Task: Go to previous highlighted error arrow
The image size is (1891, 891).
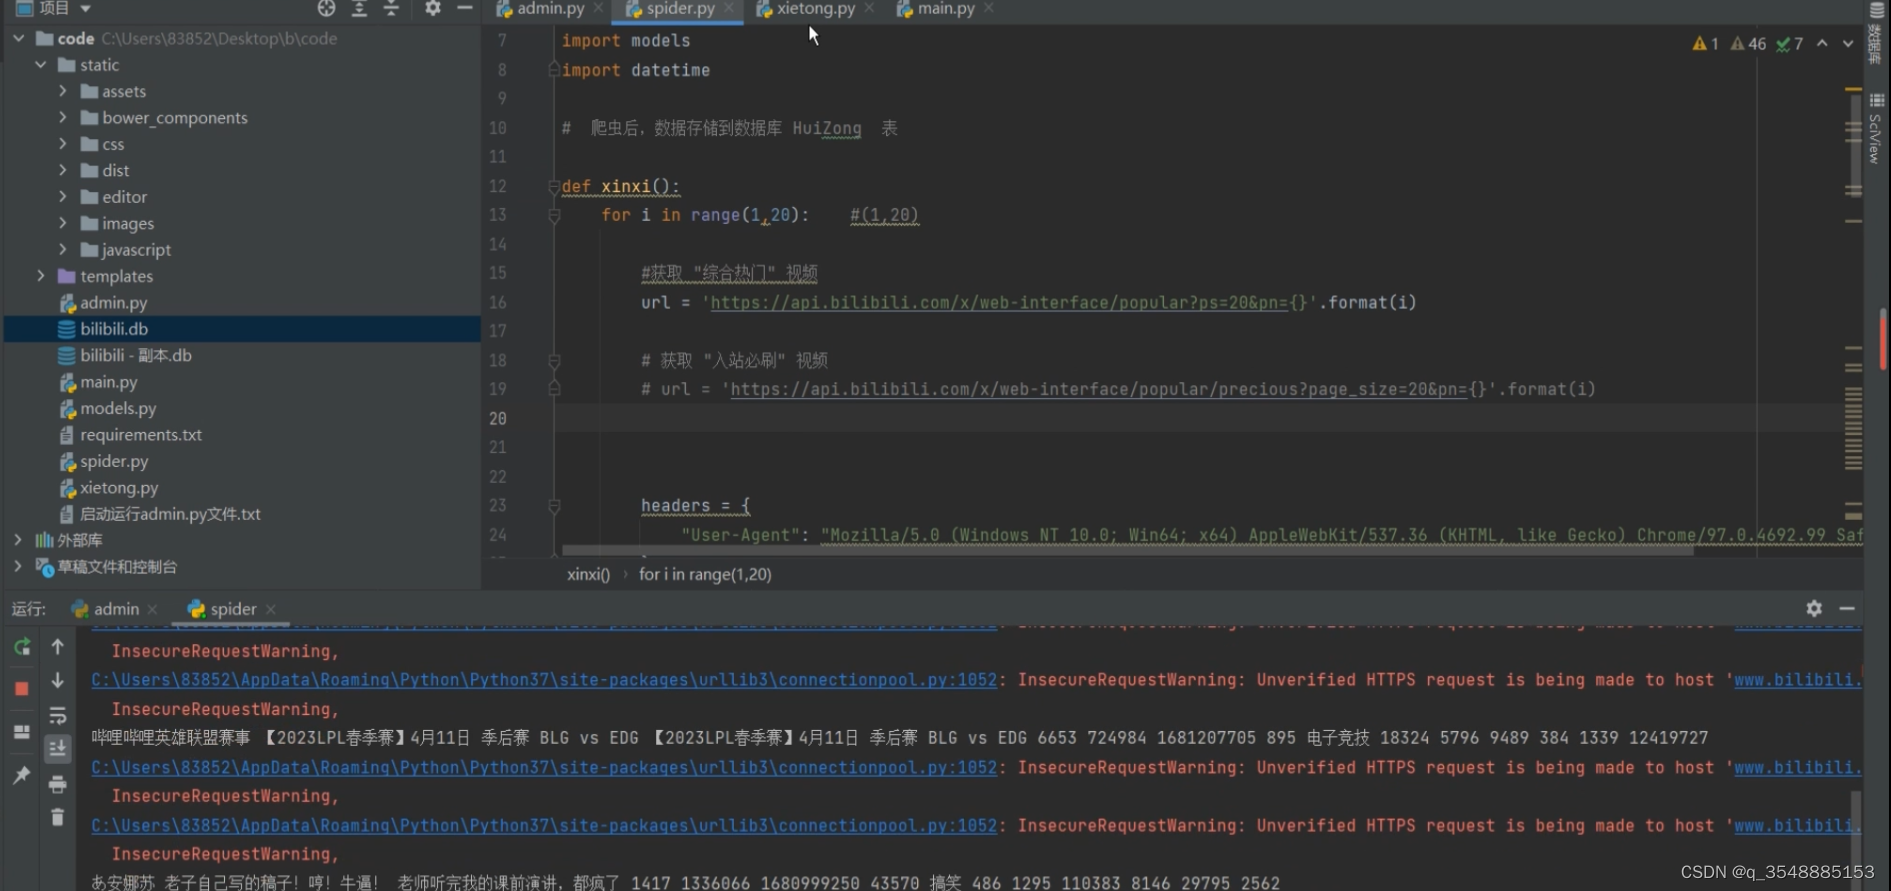Action: (x=1822, y=44)
